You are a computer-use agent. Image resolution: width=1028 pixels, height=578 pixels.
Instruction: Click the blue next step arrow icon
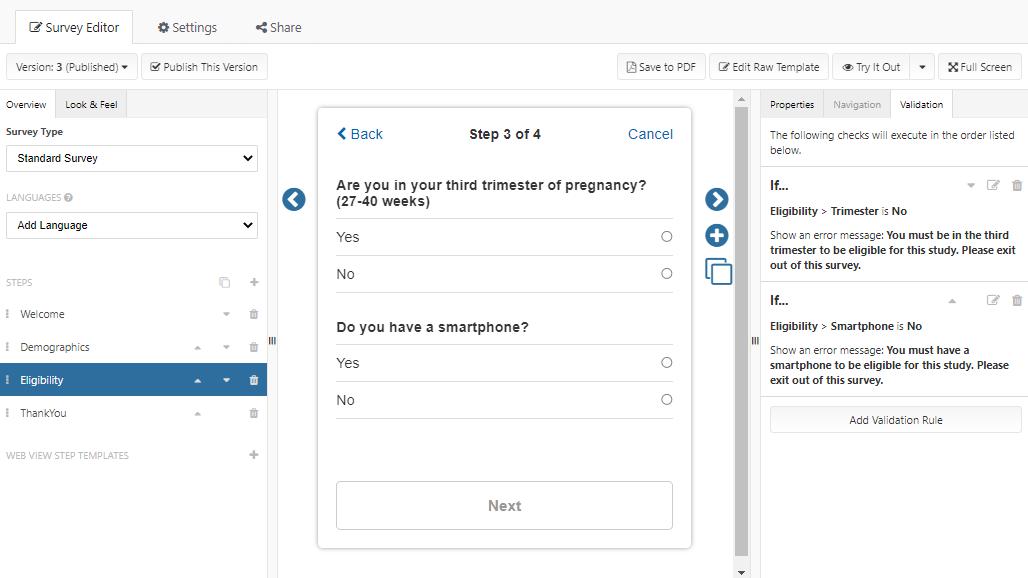click(717, 200)
